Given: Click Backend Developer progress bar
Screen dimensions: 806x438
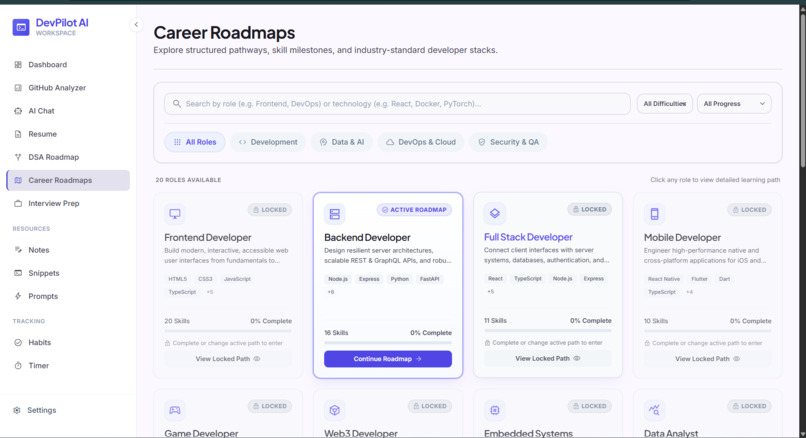Looking at the screenshot, I should 388,342.
